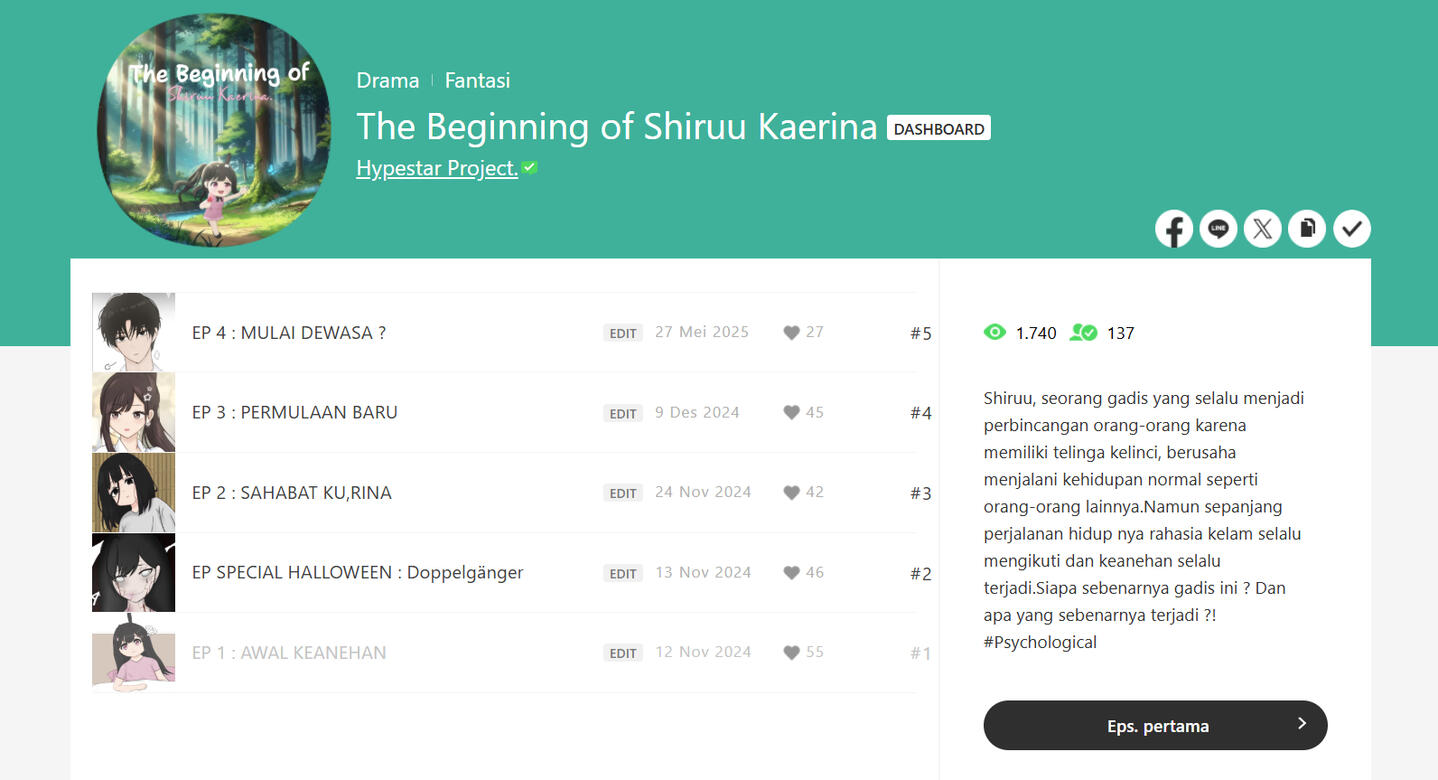The image size is (1438, 780).
Task: Share the series on Facebook
Action: pyautogui.click(x=1174, y=229)
